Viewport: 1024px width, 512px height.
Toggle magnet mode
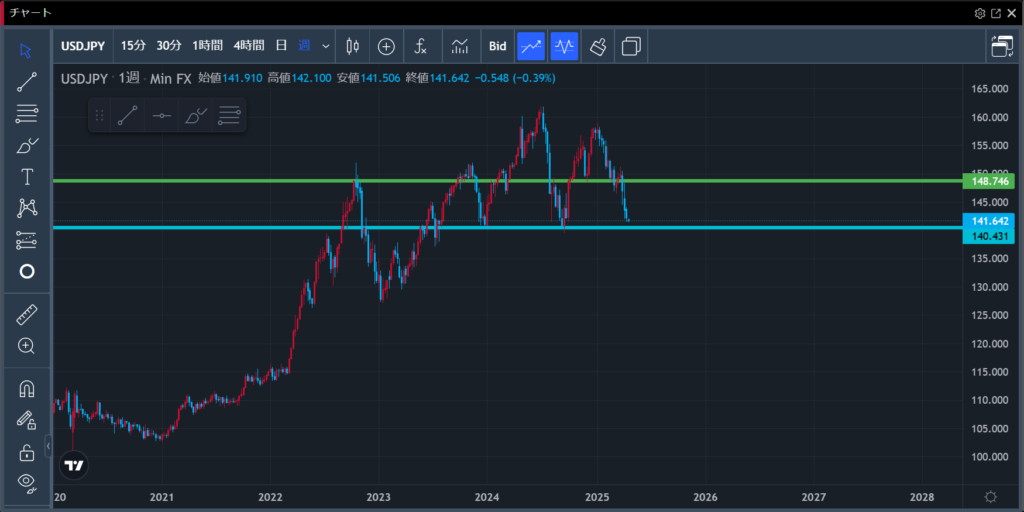pyautogui.click(x=27, y=389)
